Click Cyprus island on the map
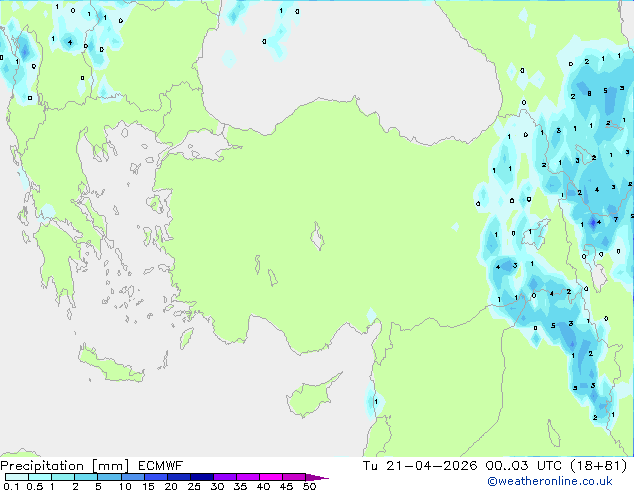This screenshot has width=634, height=490. (311, 397)
